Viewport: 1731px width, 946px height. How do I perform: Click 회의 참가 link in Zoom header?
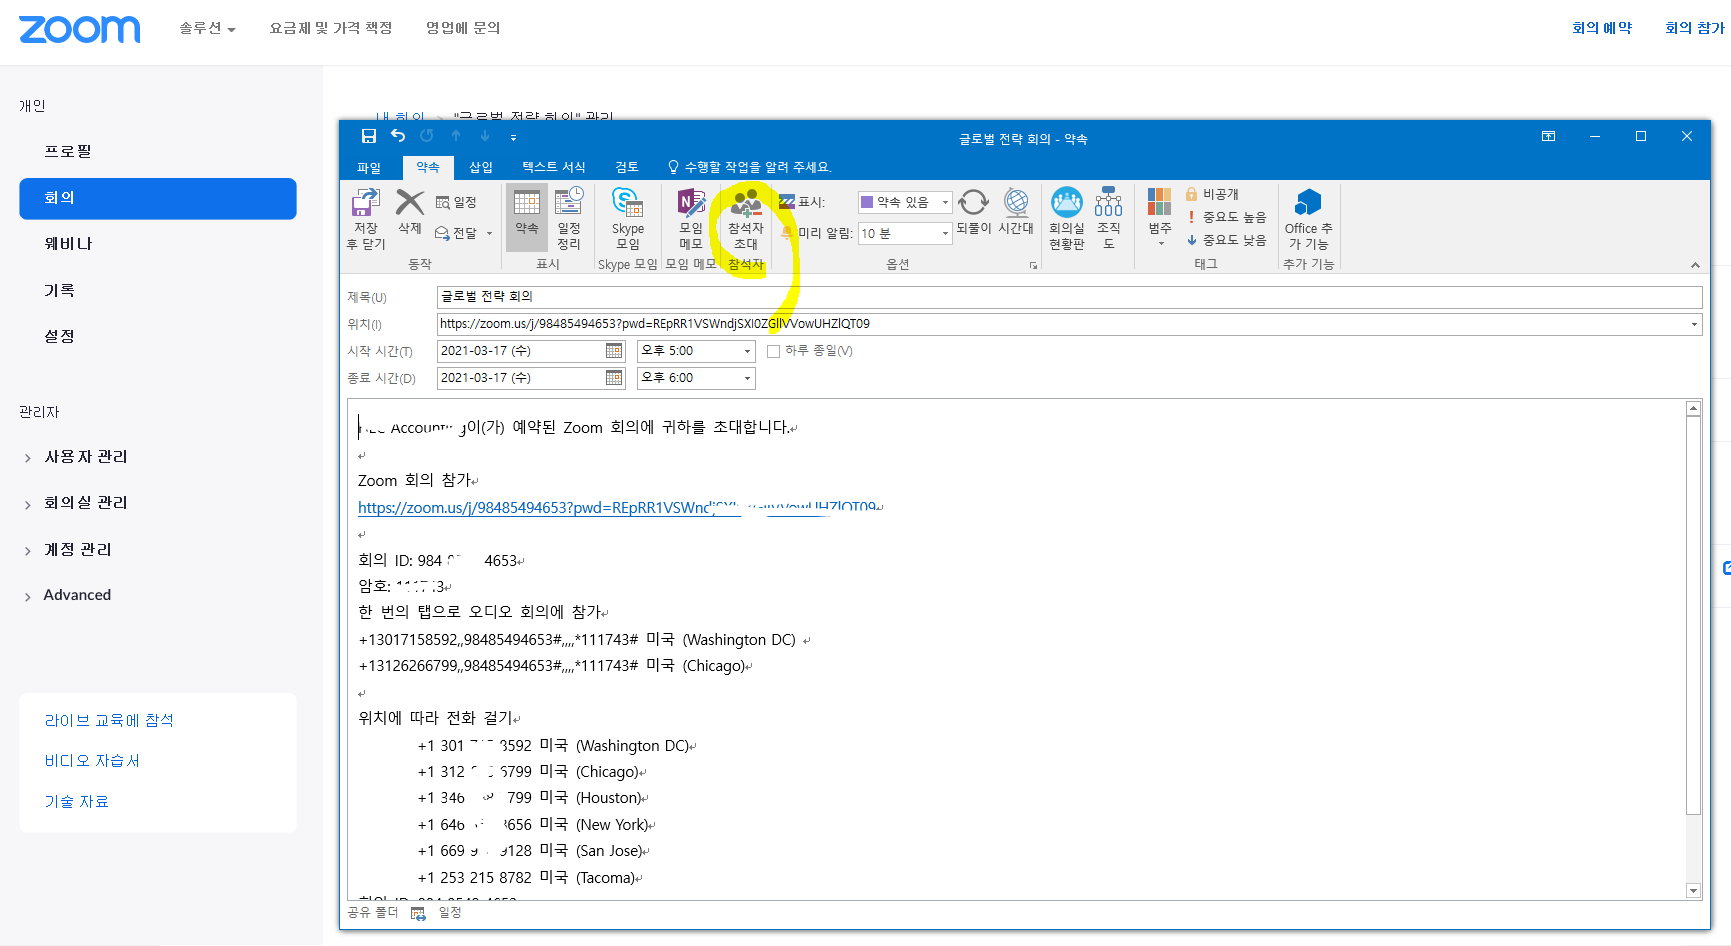[x=1695, y=28]
